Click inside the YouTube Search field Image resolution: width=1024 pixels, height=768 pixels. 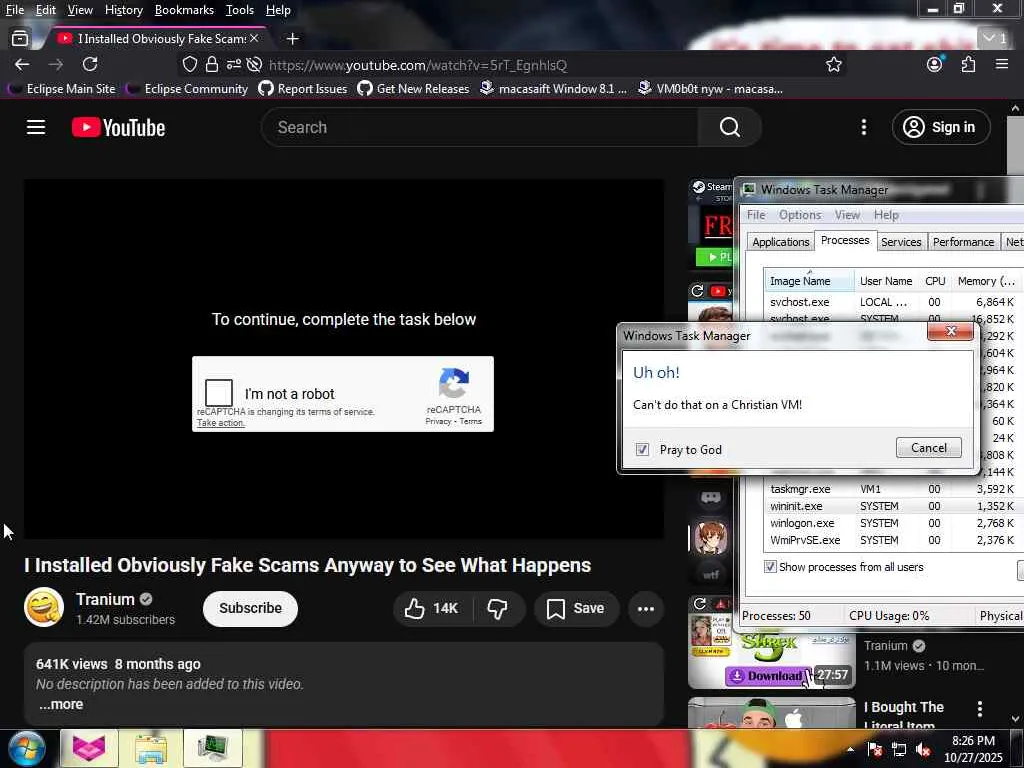coord(480,127)
